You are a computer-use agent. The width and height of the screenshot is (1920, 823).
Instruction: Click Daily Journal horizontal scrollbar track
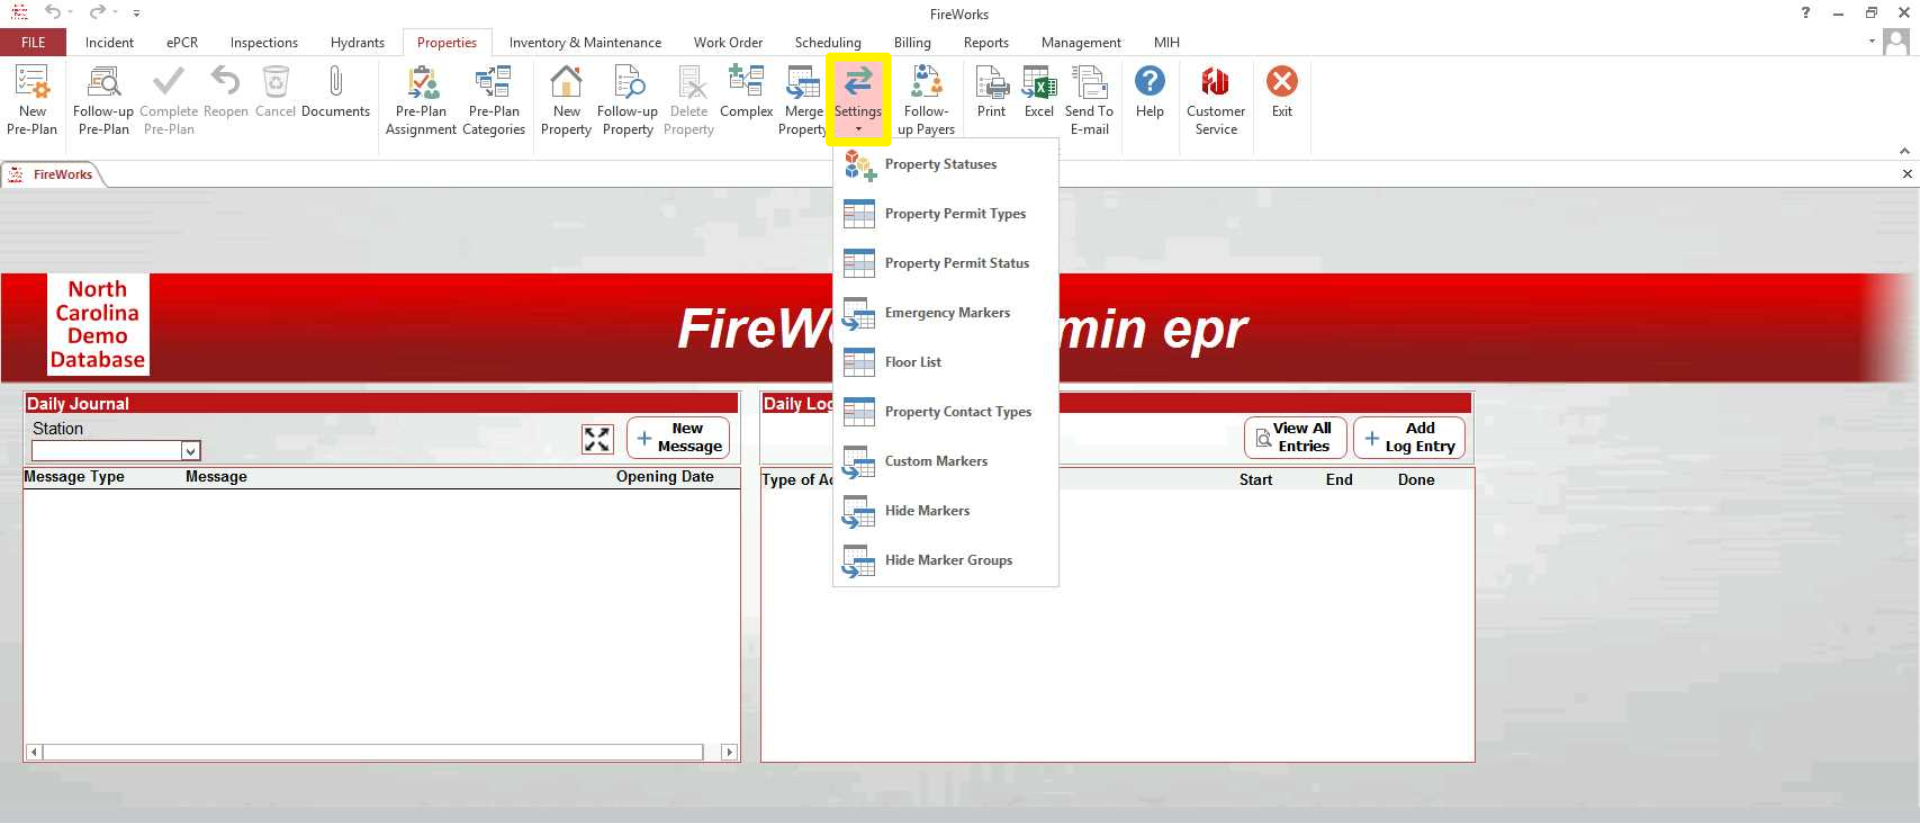coord(373,752)
